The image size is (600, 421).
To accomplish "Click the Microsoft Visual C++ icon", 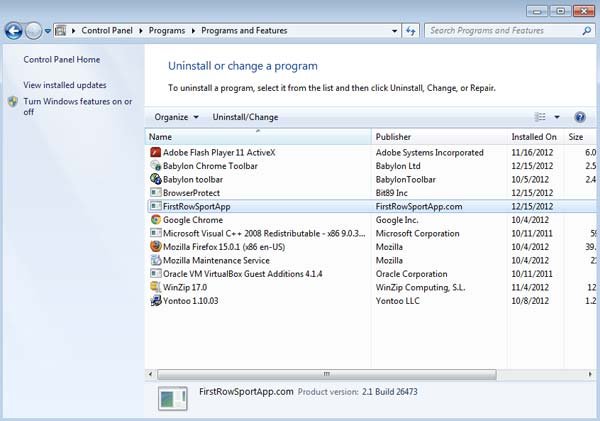I will pyautogui.click(x=155, y=233).
